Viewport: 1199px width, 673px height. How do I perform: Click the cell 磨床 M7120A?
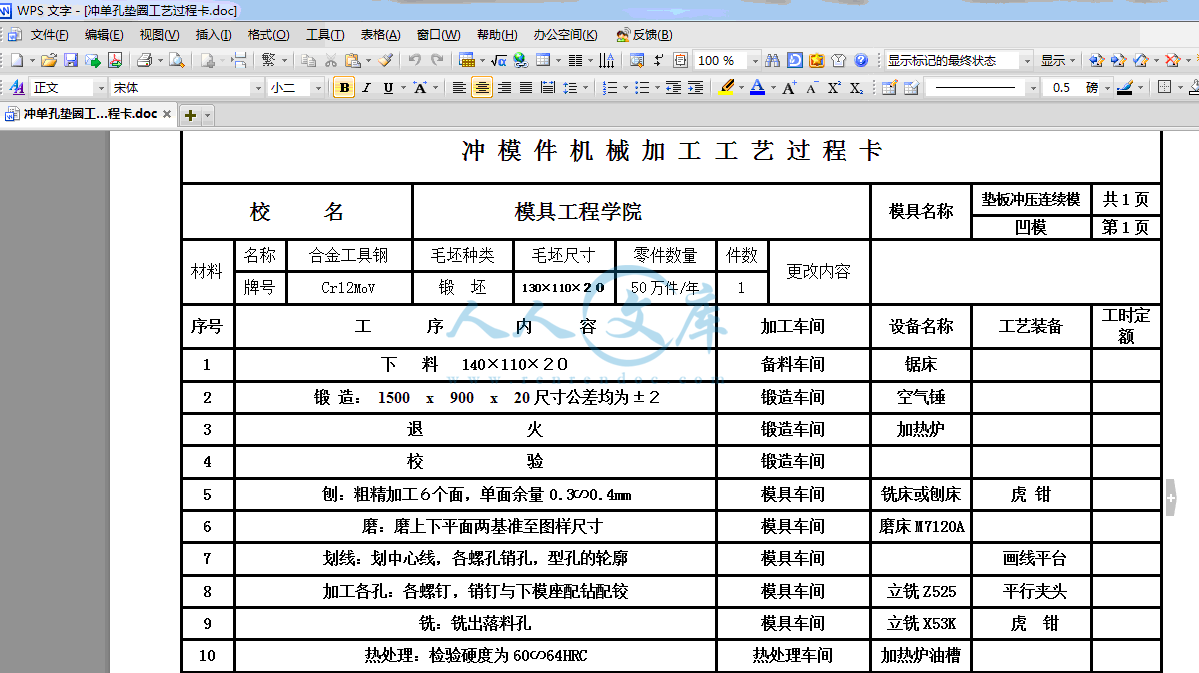pos(921,527)
